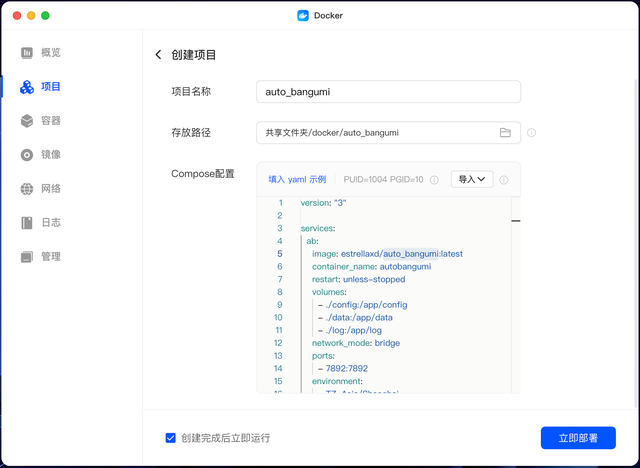Click the ab: service name line
Screen dimensions: 640x468
pos(312,241)
